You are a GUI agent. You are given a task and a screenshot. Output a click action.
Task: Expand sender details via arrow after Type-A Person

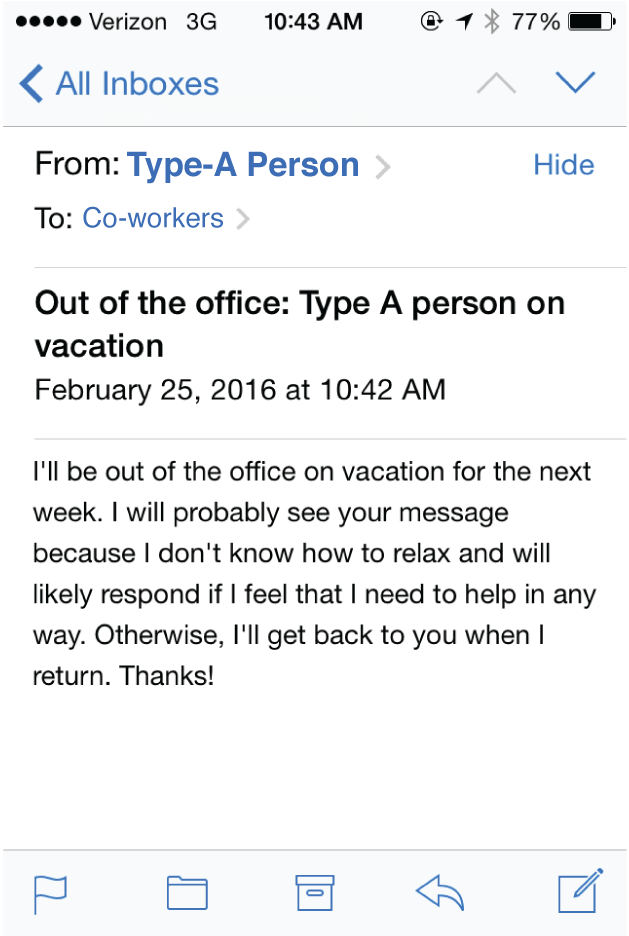point(383,167)
